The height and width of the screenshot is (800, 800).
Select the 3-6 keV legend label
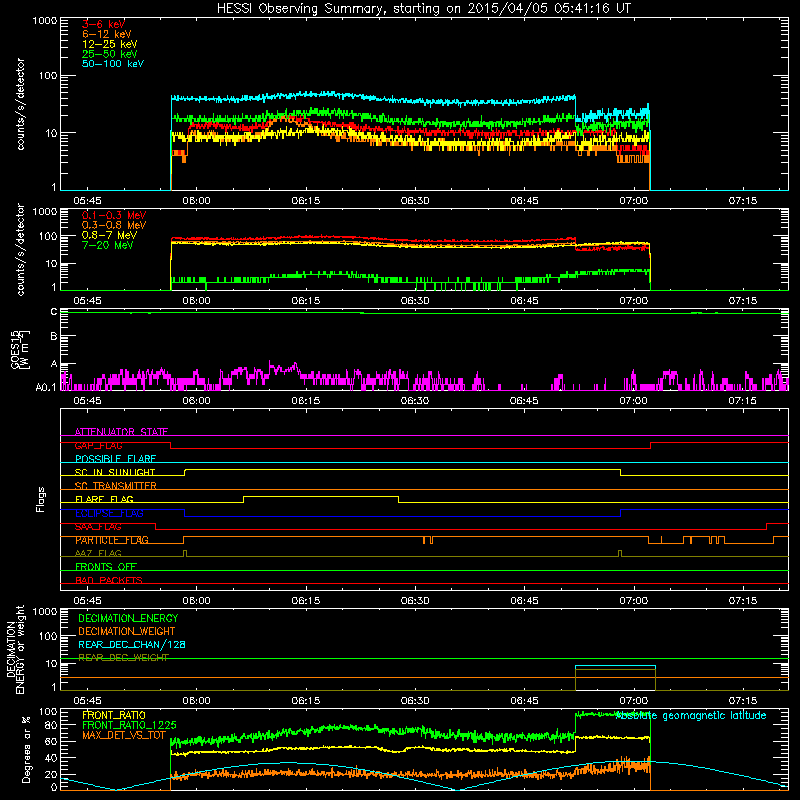(x=103, y=24)
